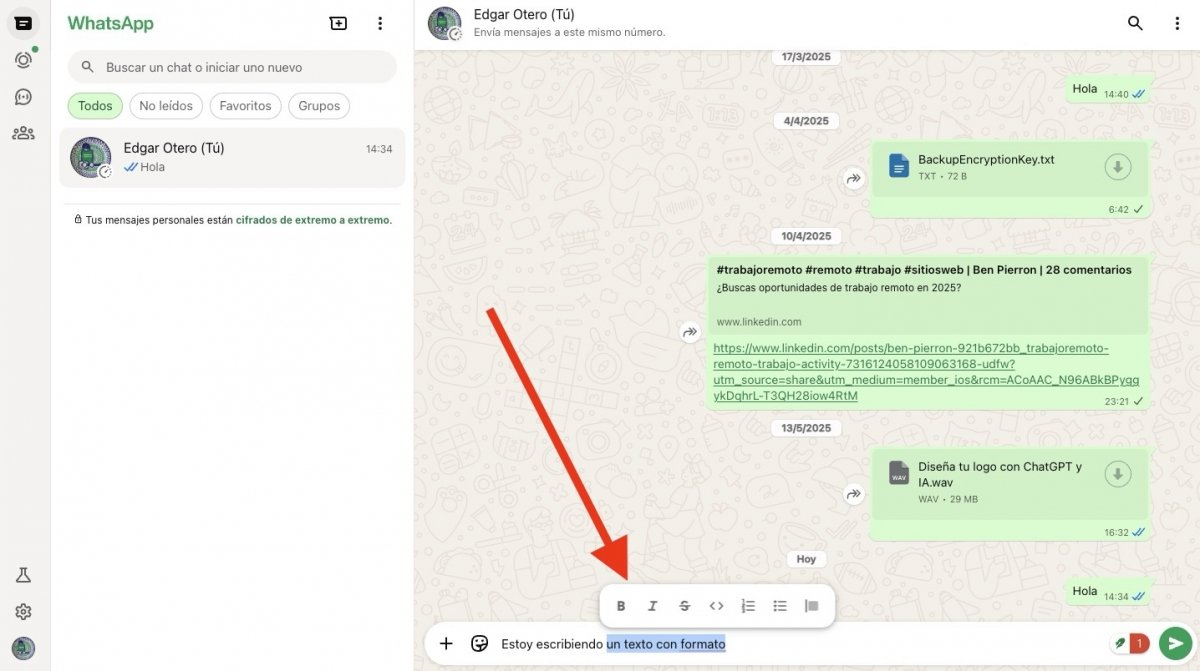Apply strikethrough to selected text
The height and width of the screenshot is (671, 1200).
[685, 606]
